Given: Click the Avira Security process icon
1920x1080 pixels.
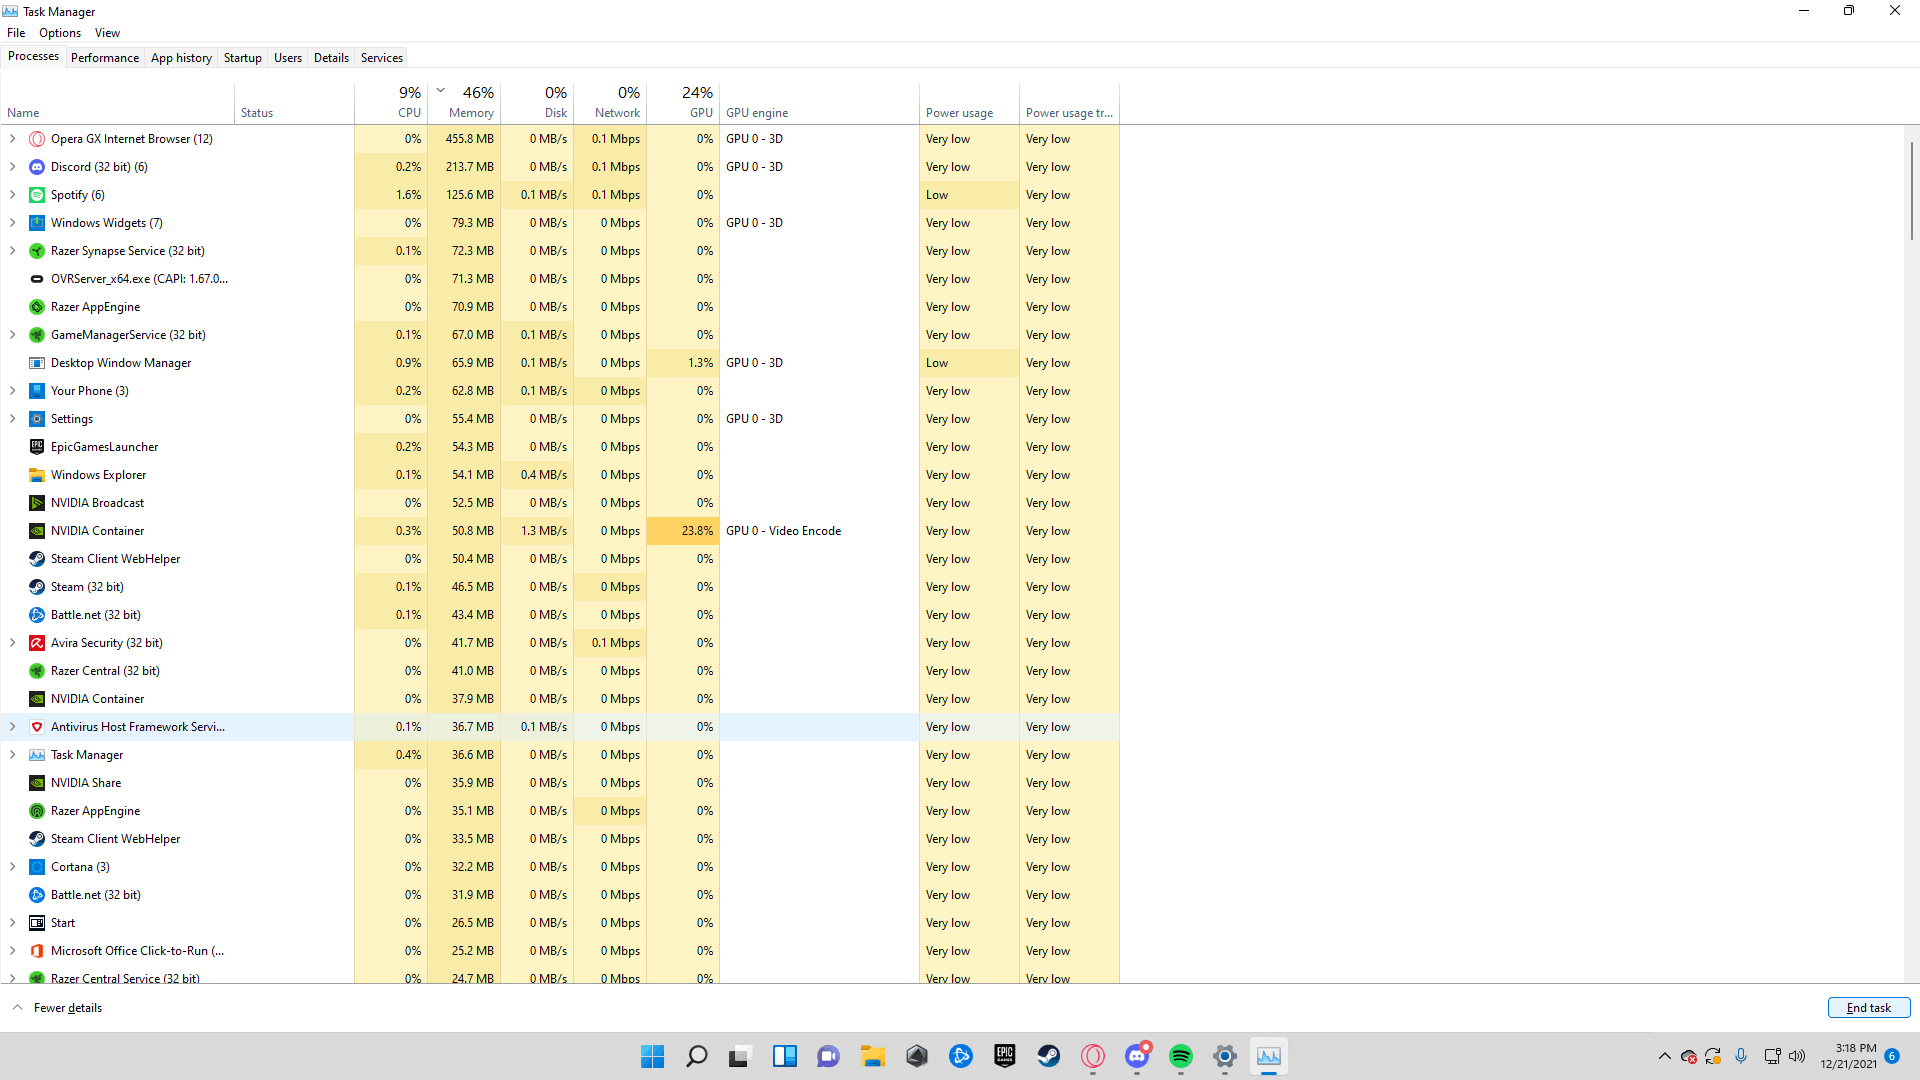Looking at the screenshot, I should (x=37, y=643).
